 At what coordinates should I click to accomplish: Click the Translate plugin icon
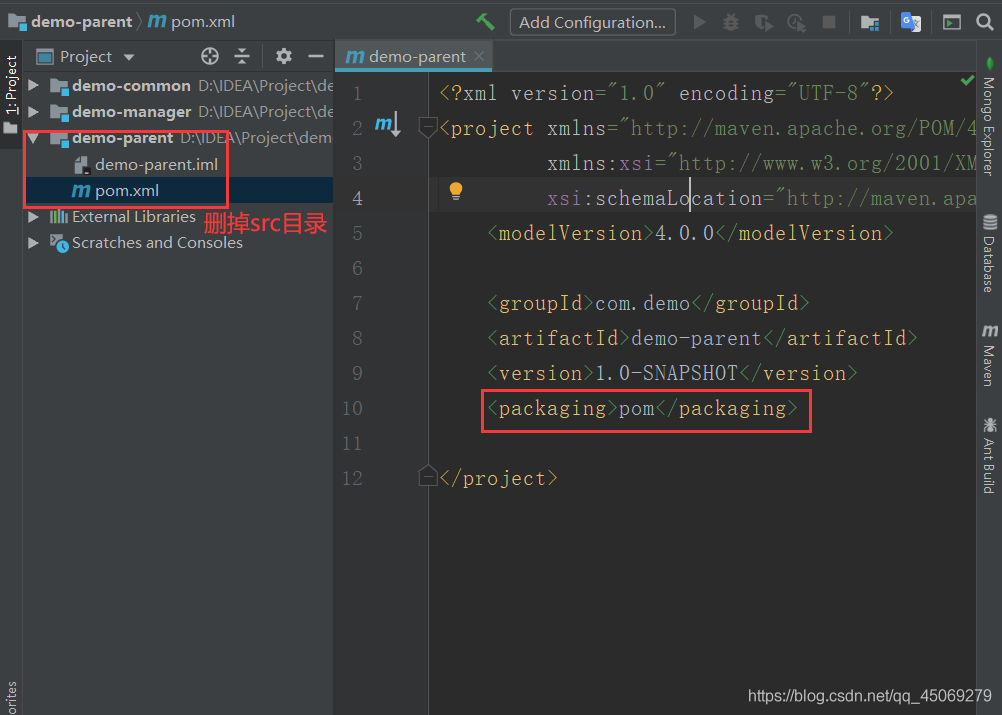(x=910, y=22)
